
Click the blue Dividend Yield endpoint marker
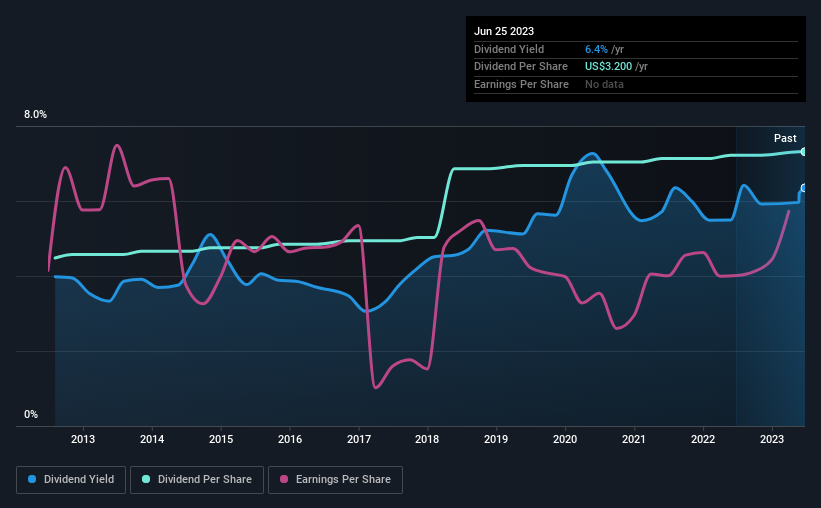[x=803, y=188]
